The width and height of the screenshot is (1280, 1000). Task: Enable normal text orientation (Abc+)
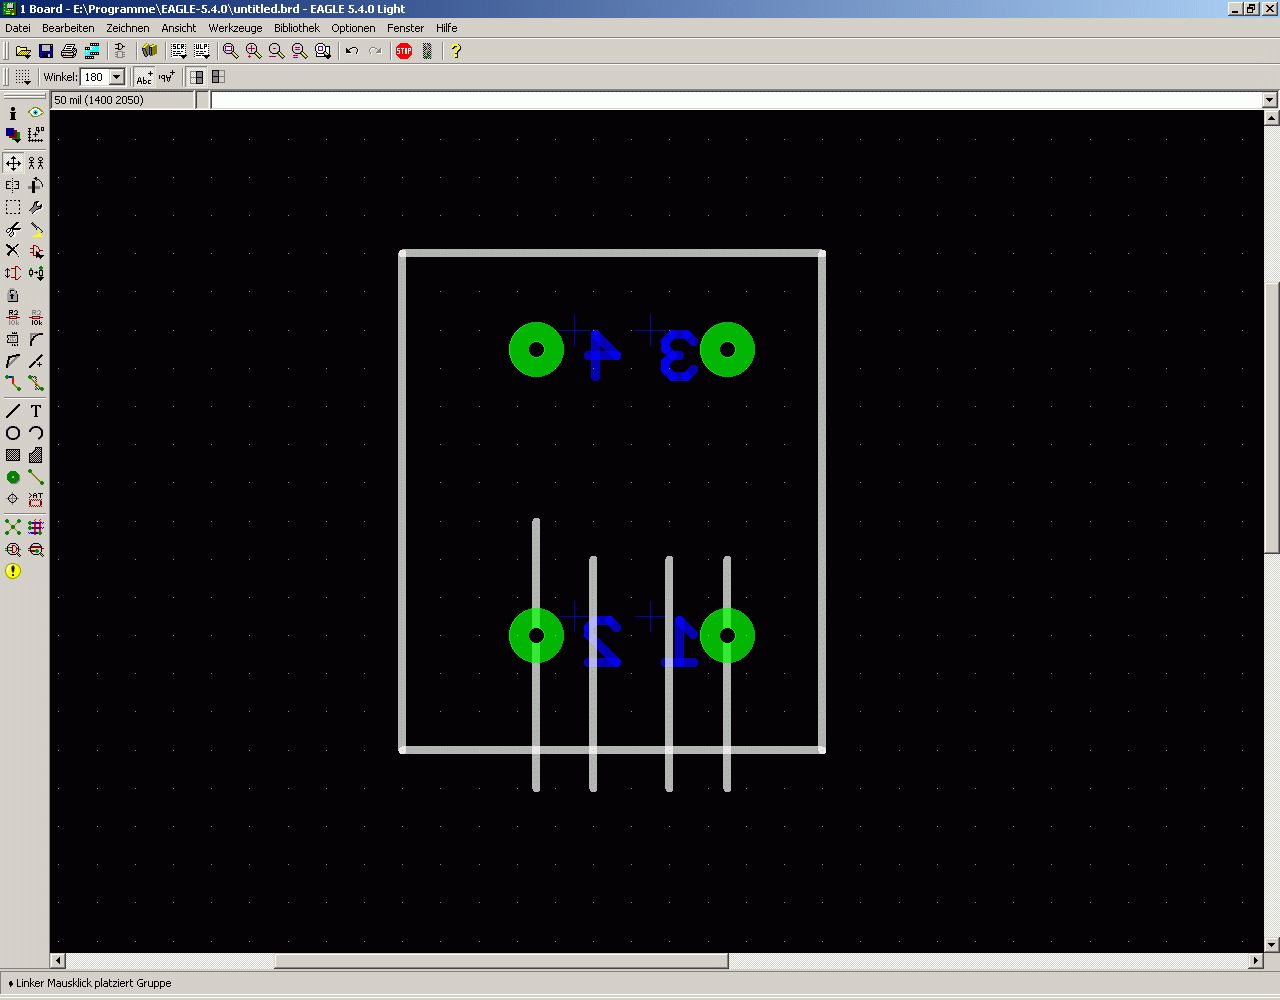click(x=144, y=77)
